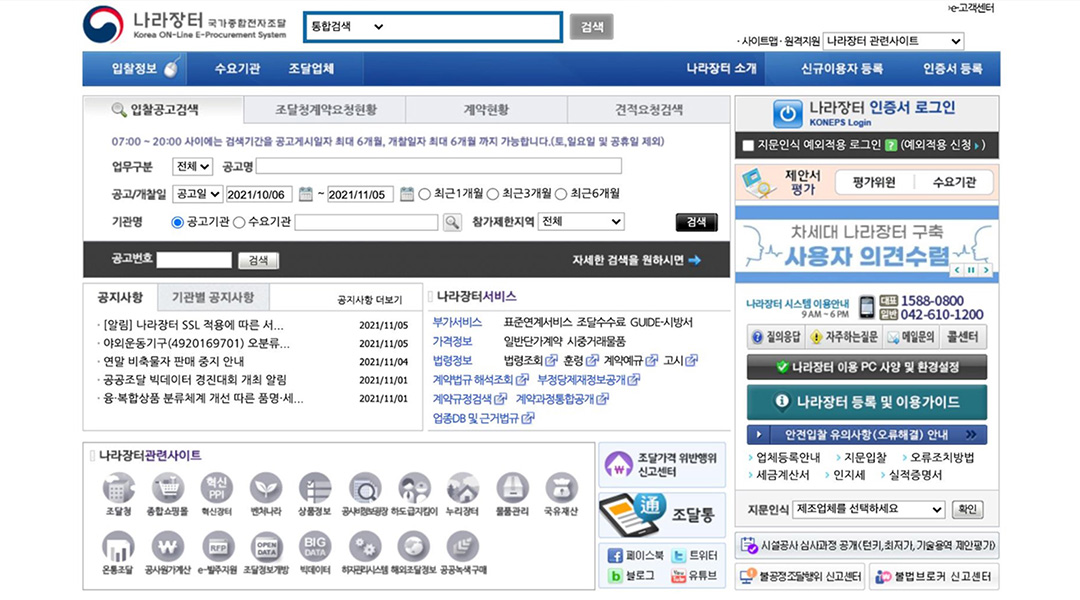Open the 벤처나라 sprout icon
Image resolution: width=1080 pixels, height=600 pixels.
(x=266, y=488)
